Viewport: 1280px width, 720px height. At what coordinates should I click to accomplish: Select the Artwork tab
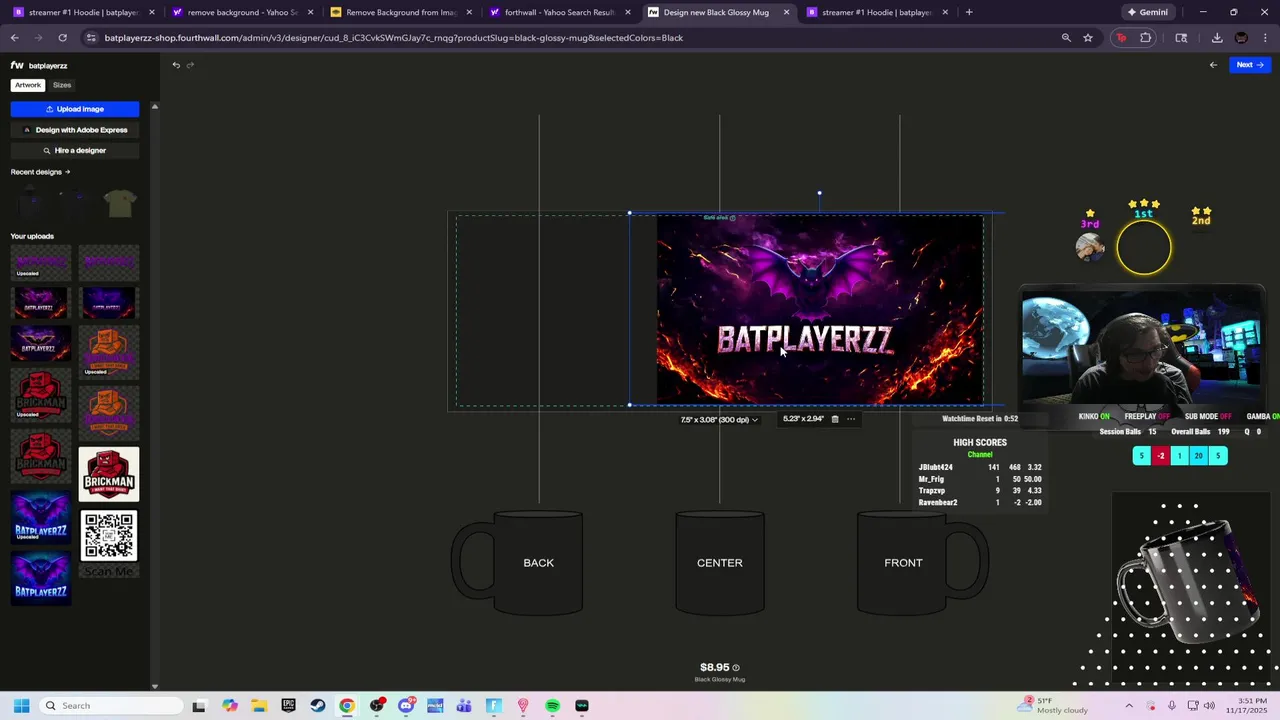pyautogui.click(x=28, y=85)
